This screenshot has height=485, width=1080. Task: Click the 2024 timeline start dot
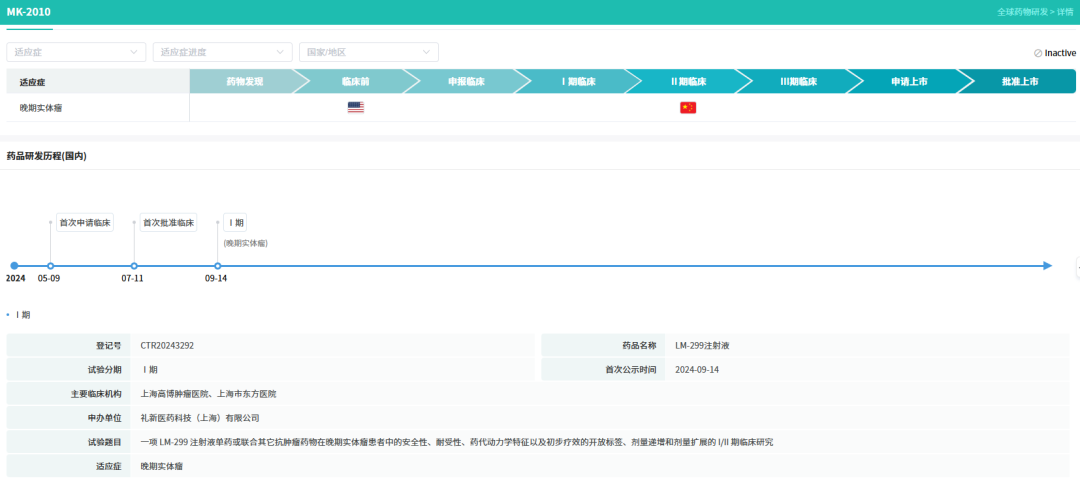pyautogui.click(x=14, y=266)
